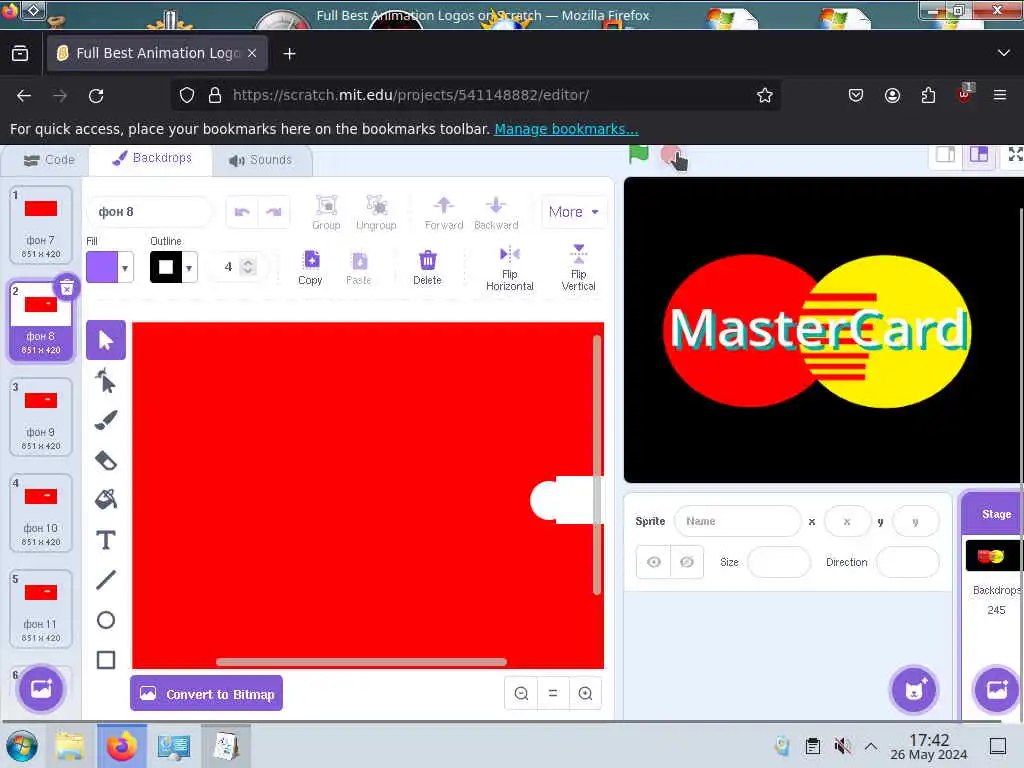Click the purple Fill color swatch
The height and width of the screenshot is (768, 1024).
tap(102, 267)
